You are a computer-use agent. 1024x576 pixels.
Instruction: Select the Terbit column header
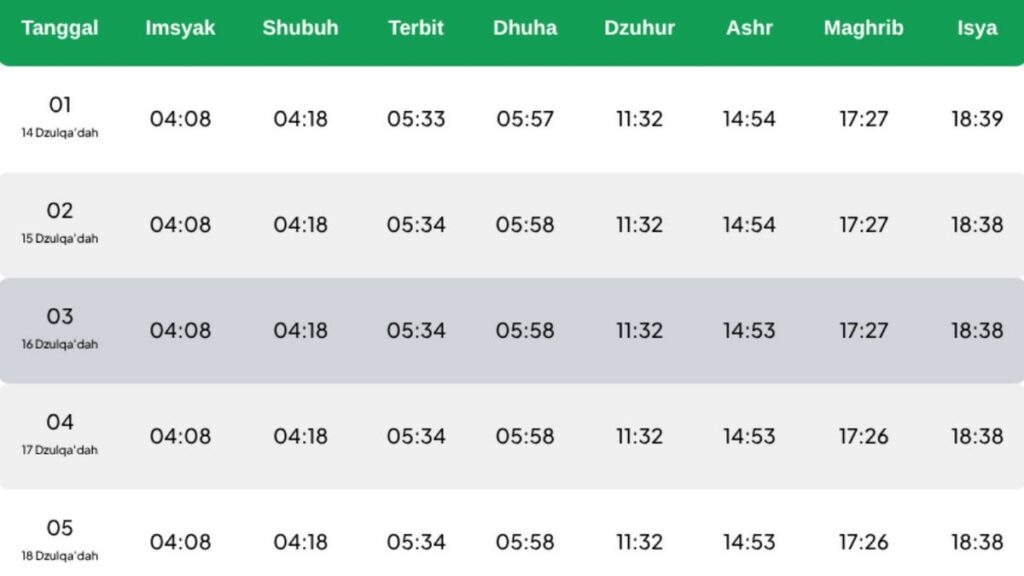click(416, 28)
